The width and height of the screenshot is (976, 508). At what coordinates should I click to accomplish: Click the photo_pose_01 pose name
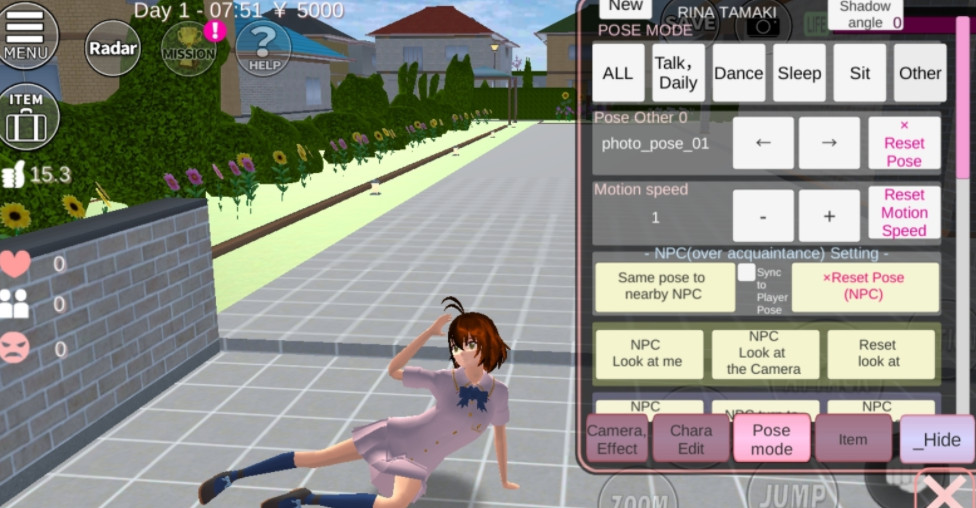click(655, 144)
